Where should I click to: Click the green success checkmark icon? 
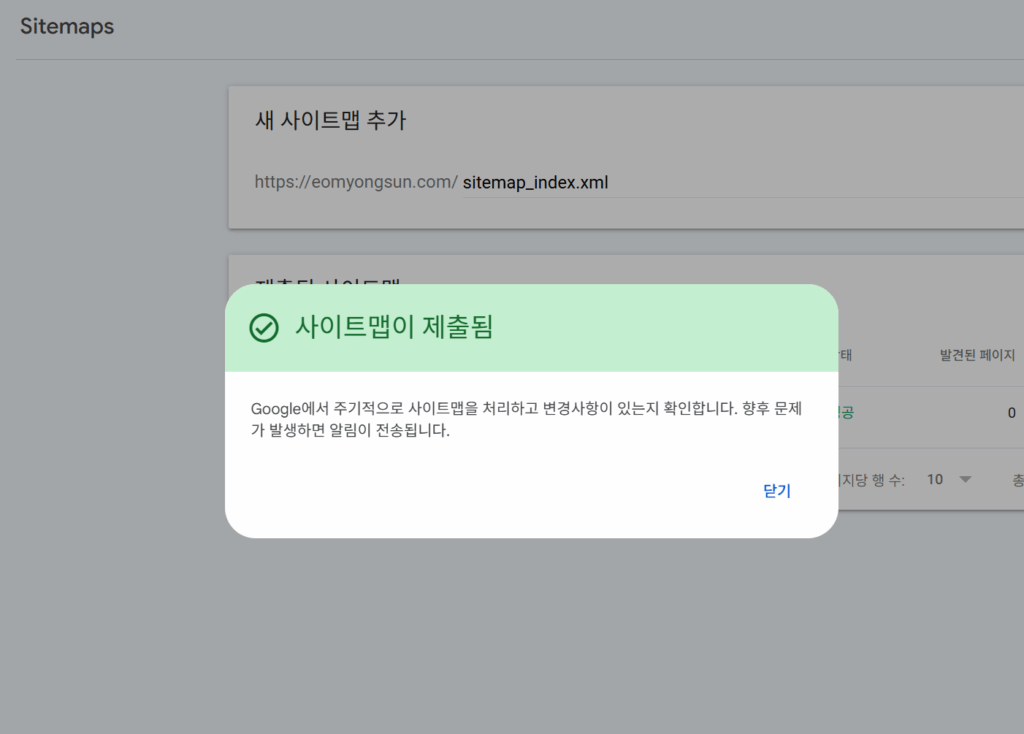click(x=263, y=327)
